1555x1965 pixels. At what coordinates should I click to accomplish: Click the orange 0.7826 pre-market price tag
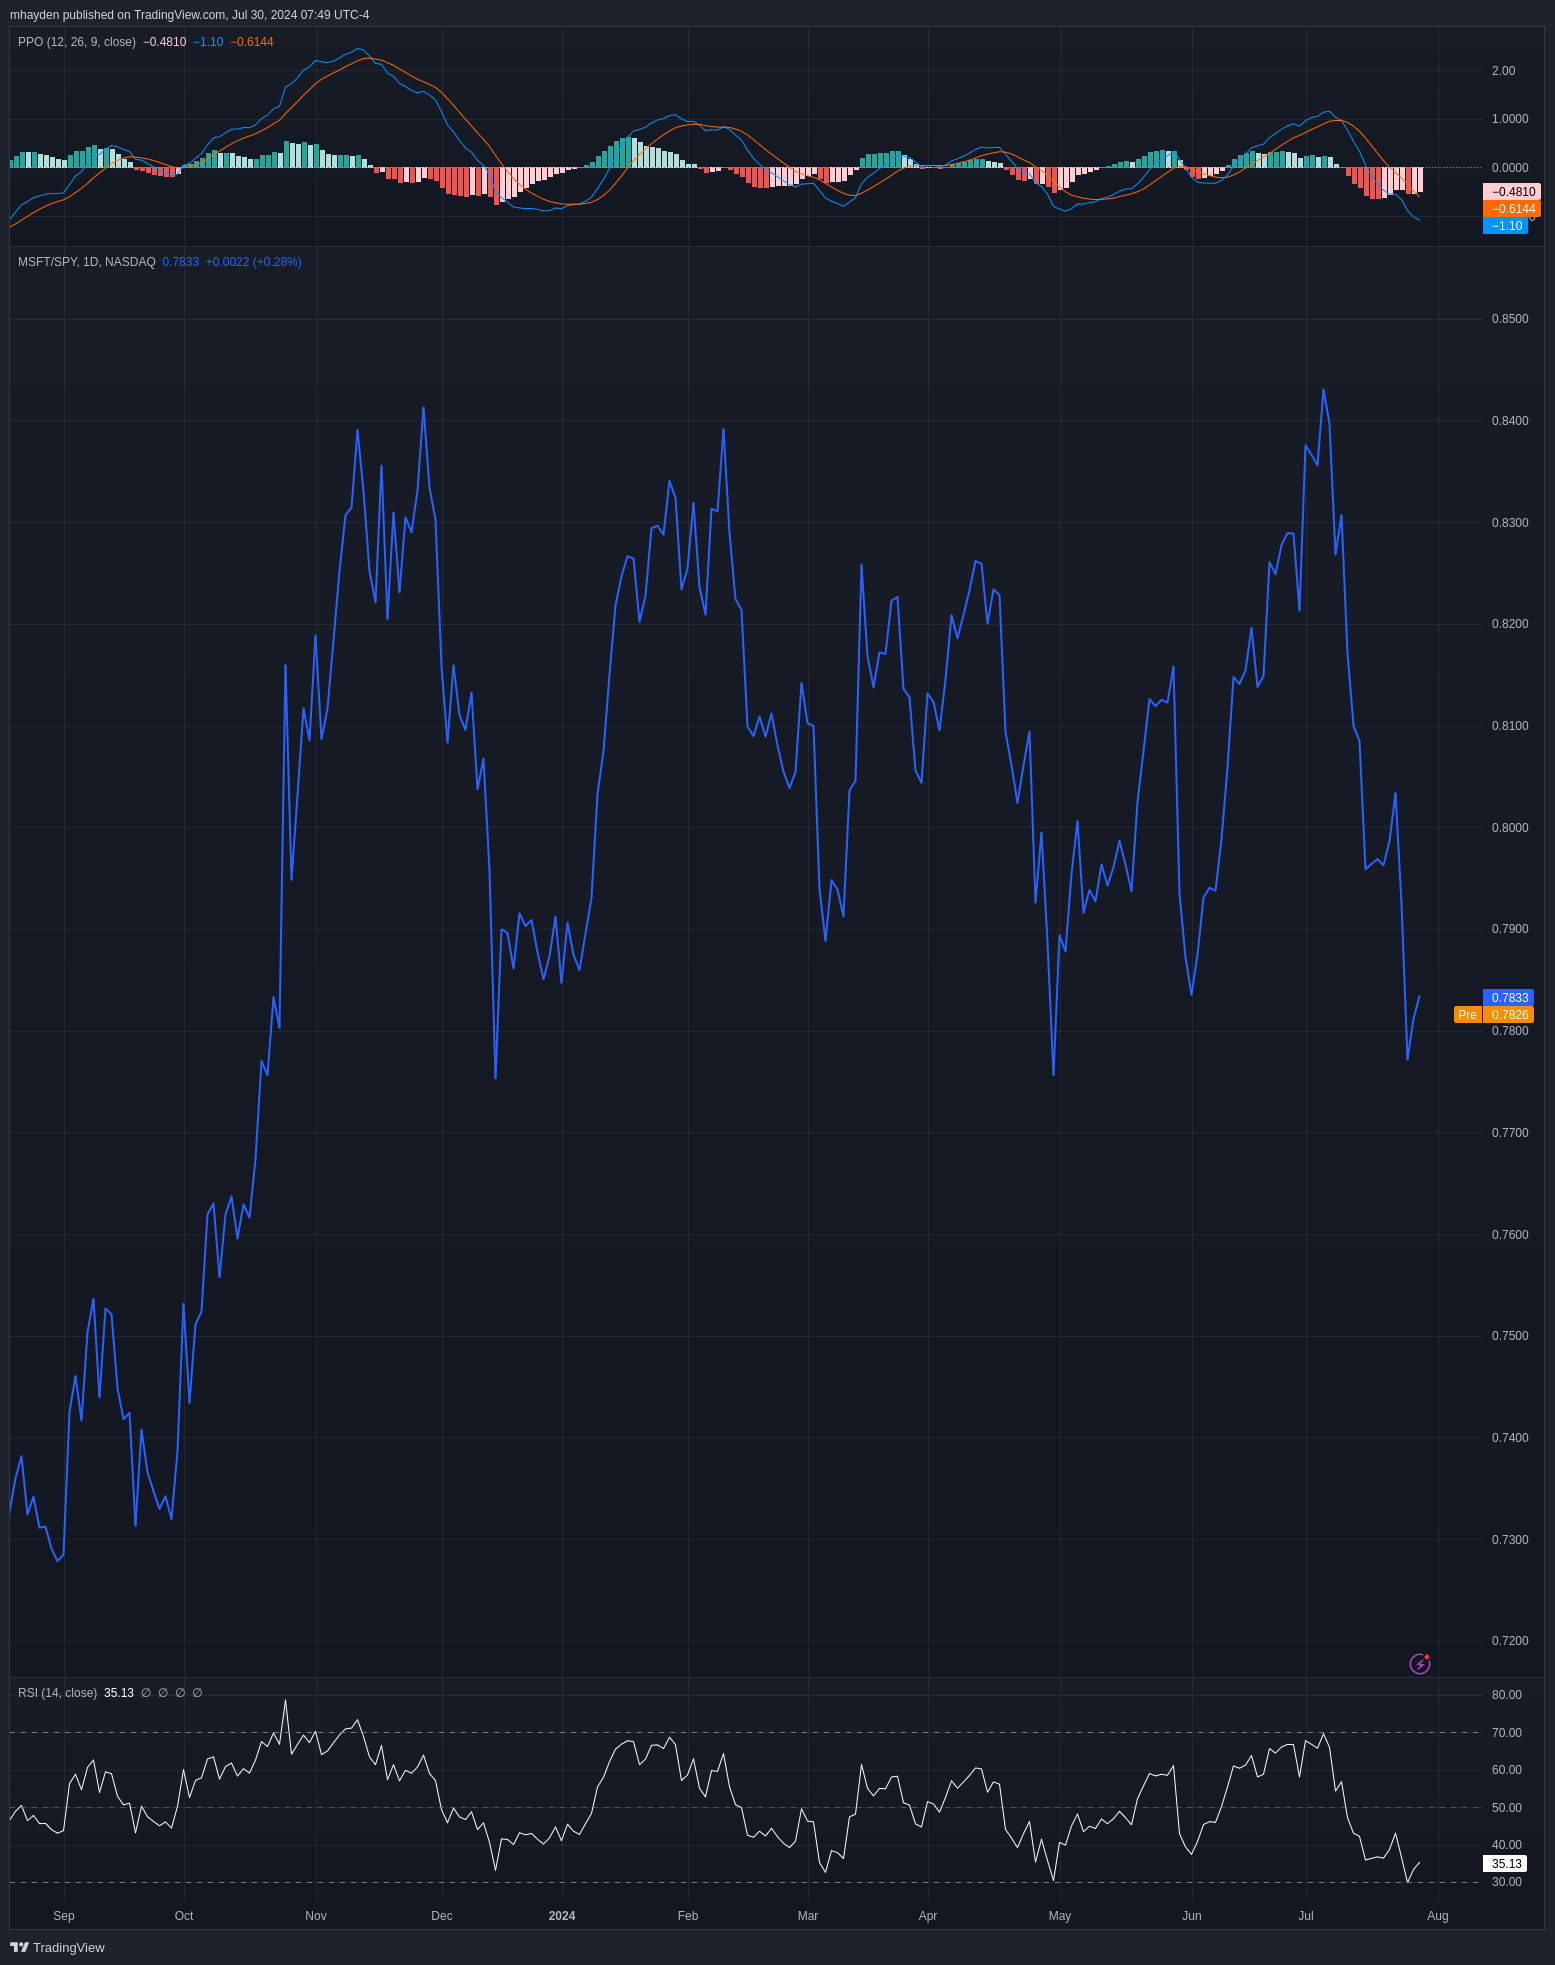[x=1509, y=1015]
